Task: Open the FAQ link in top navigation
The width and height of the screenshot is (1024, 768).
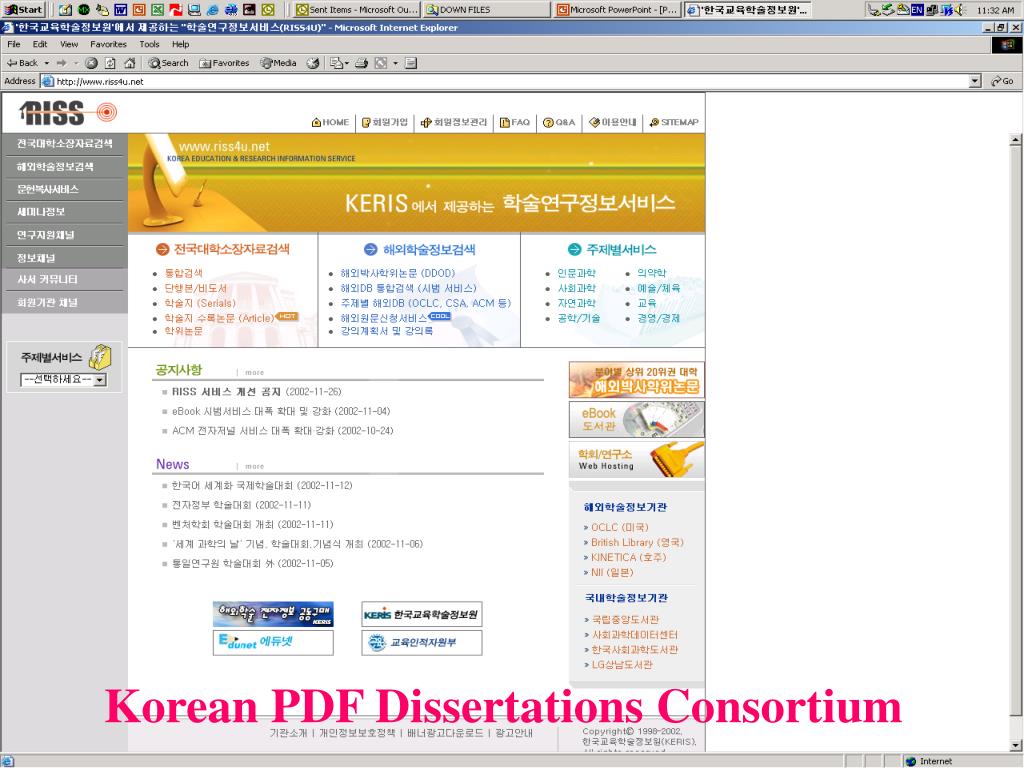Action: click(x=515, y=122)
